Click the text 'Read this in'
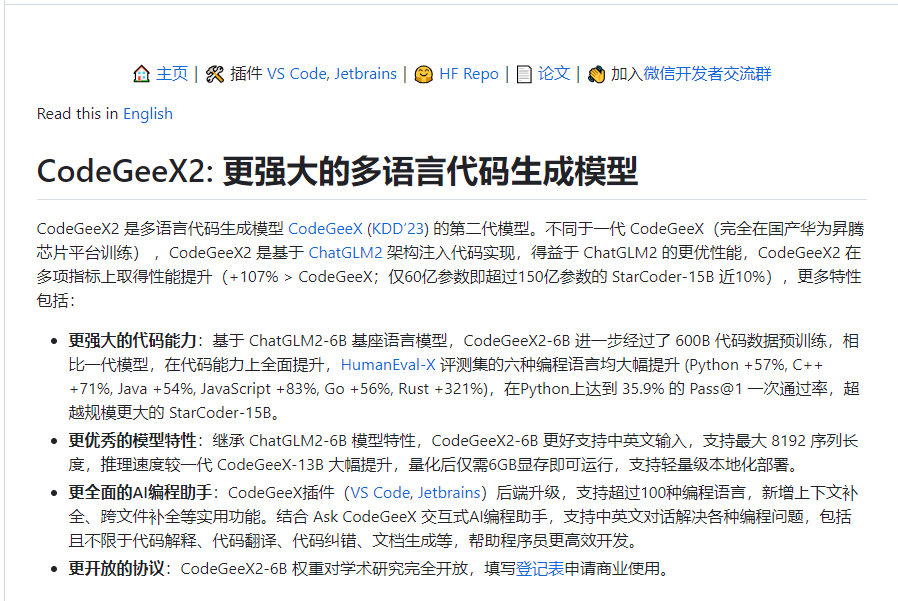 (x=77, y=114)
